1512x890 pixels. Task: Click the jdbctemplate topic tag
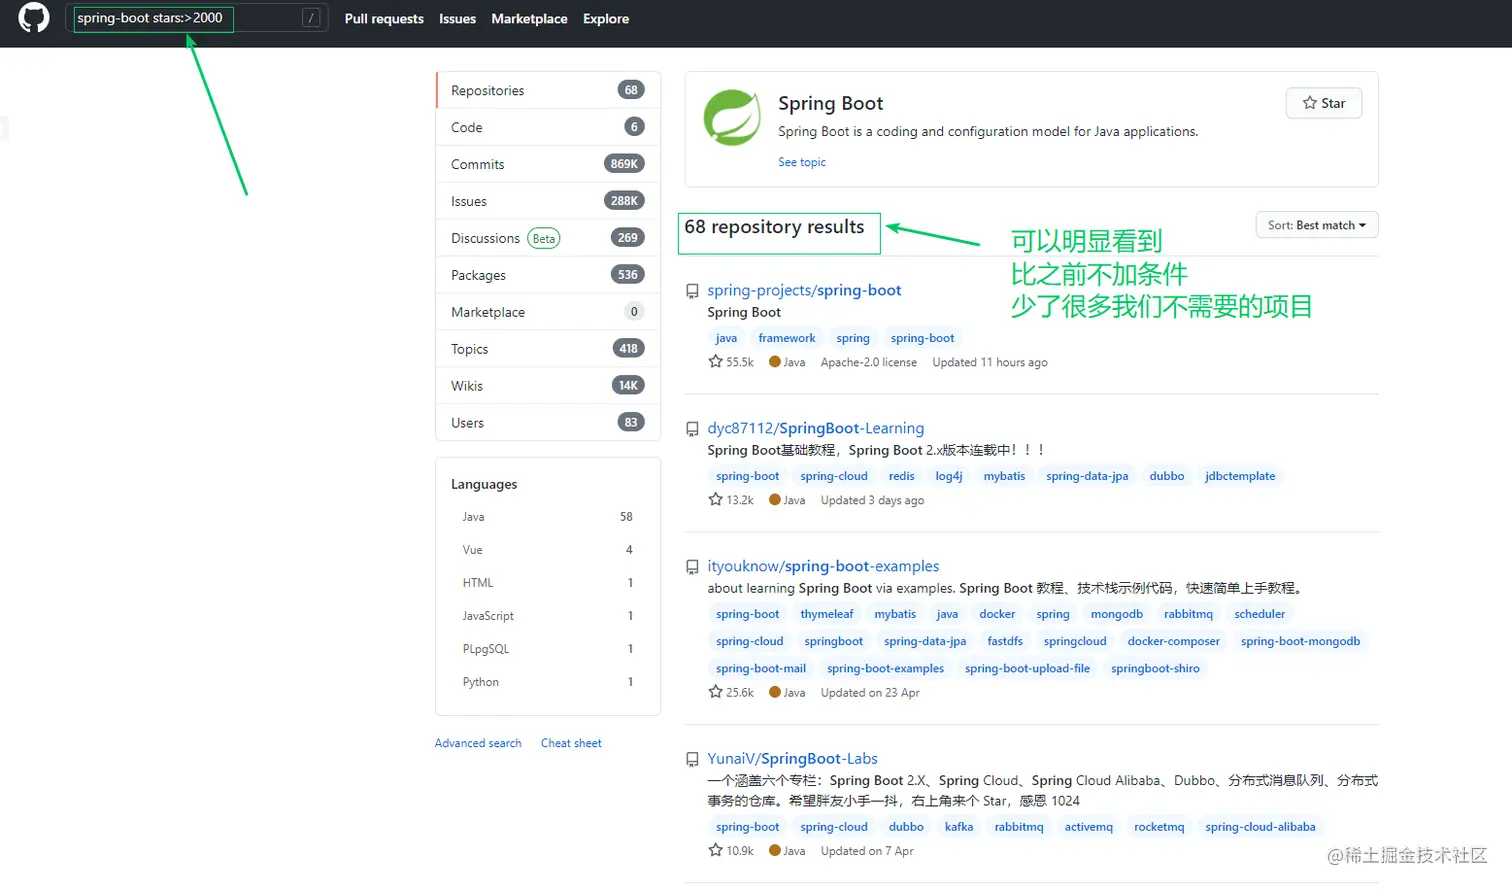click(x=1240, y=476)
